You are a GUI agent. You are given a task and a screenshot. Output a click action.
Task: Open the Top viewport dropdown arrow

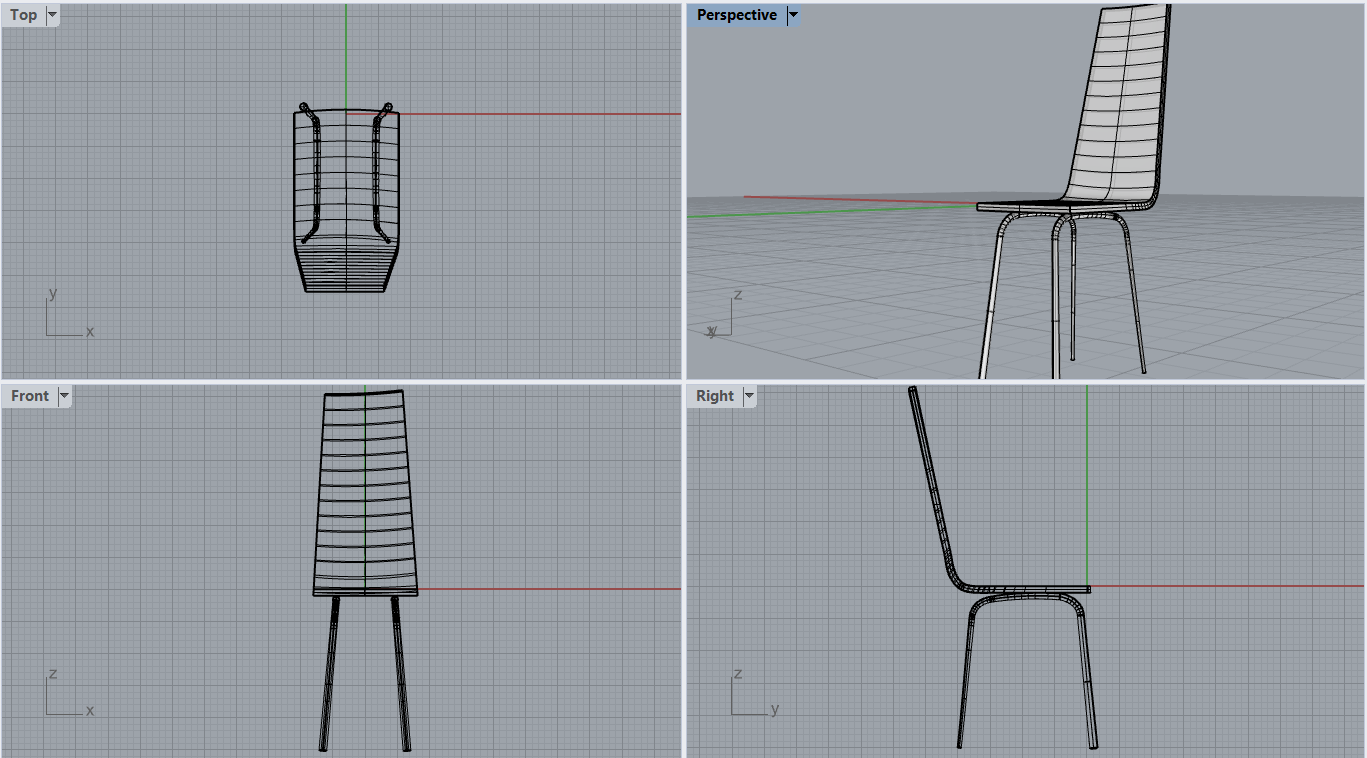click(52, 15)
